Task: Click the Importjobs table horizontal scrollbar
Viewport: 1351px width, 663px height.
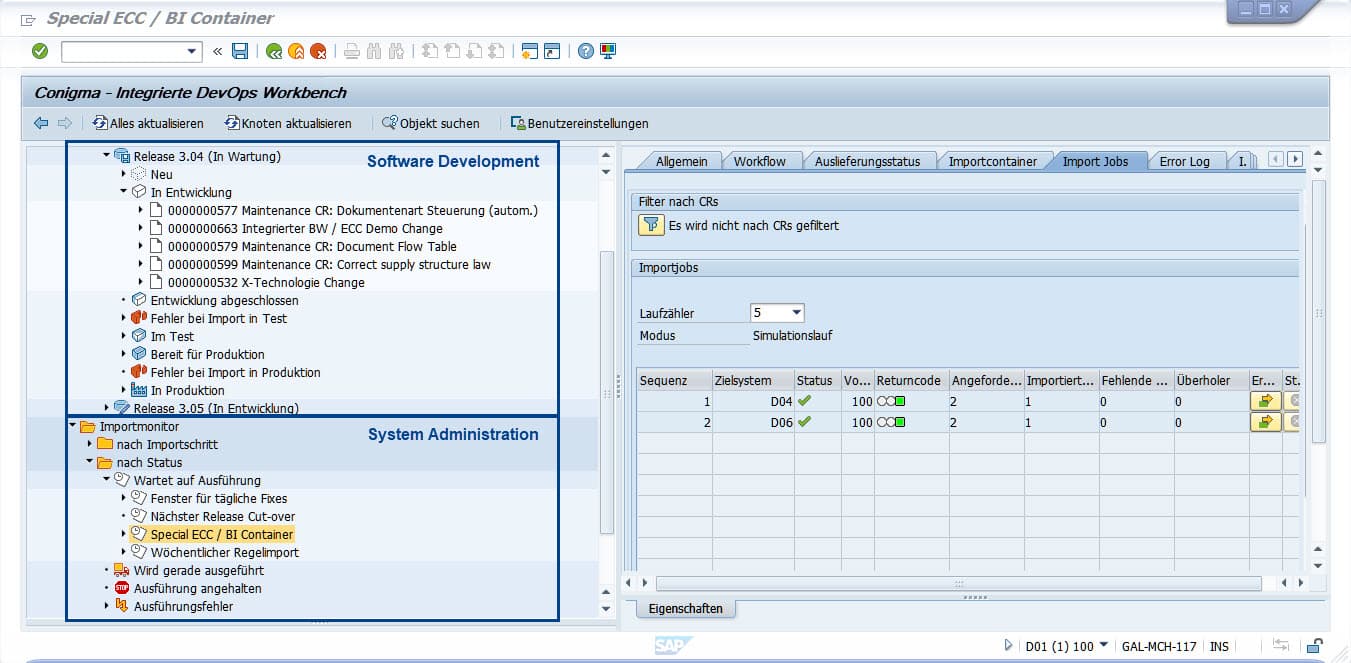Action: click(x=958, y=583)
